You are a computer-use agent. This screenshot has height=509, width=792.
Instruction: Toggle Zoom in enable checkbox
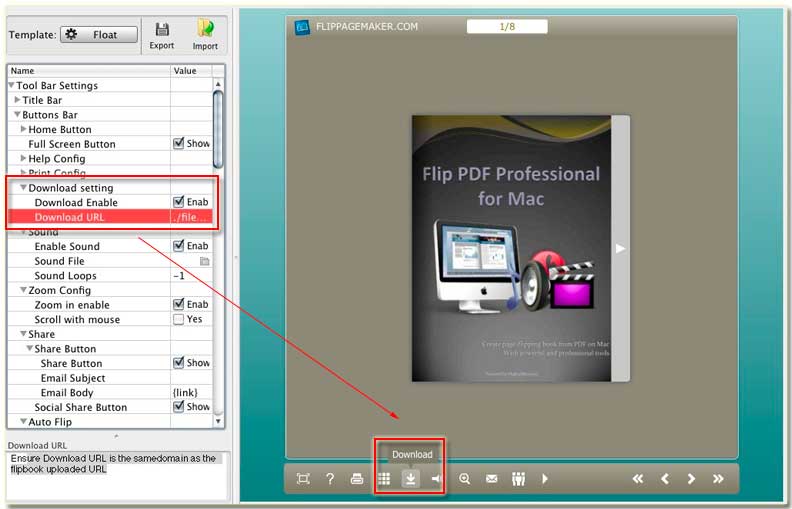point(178,304)
